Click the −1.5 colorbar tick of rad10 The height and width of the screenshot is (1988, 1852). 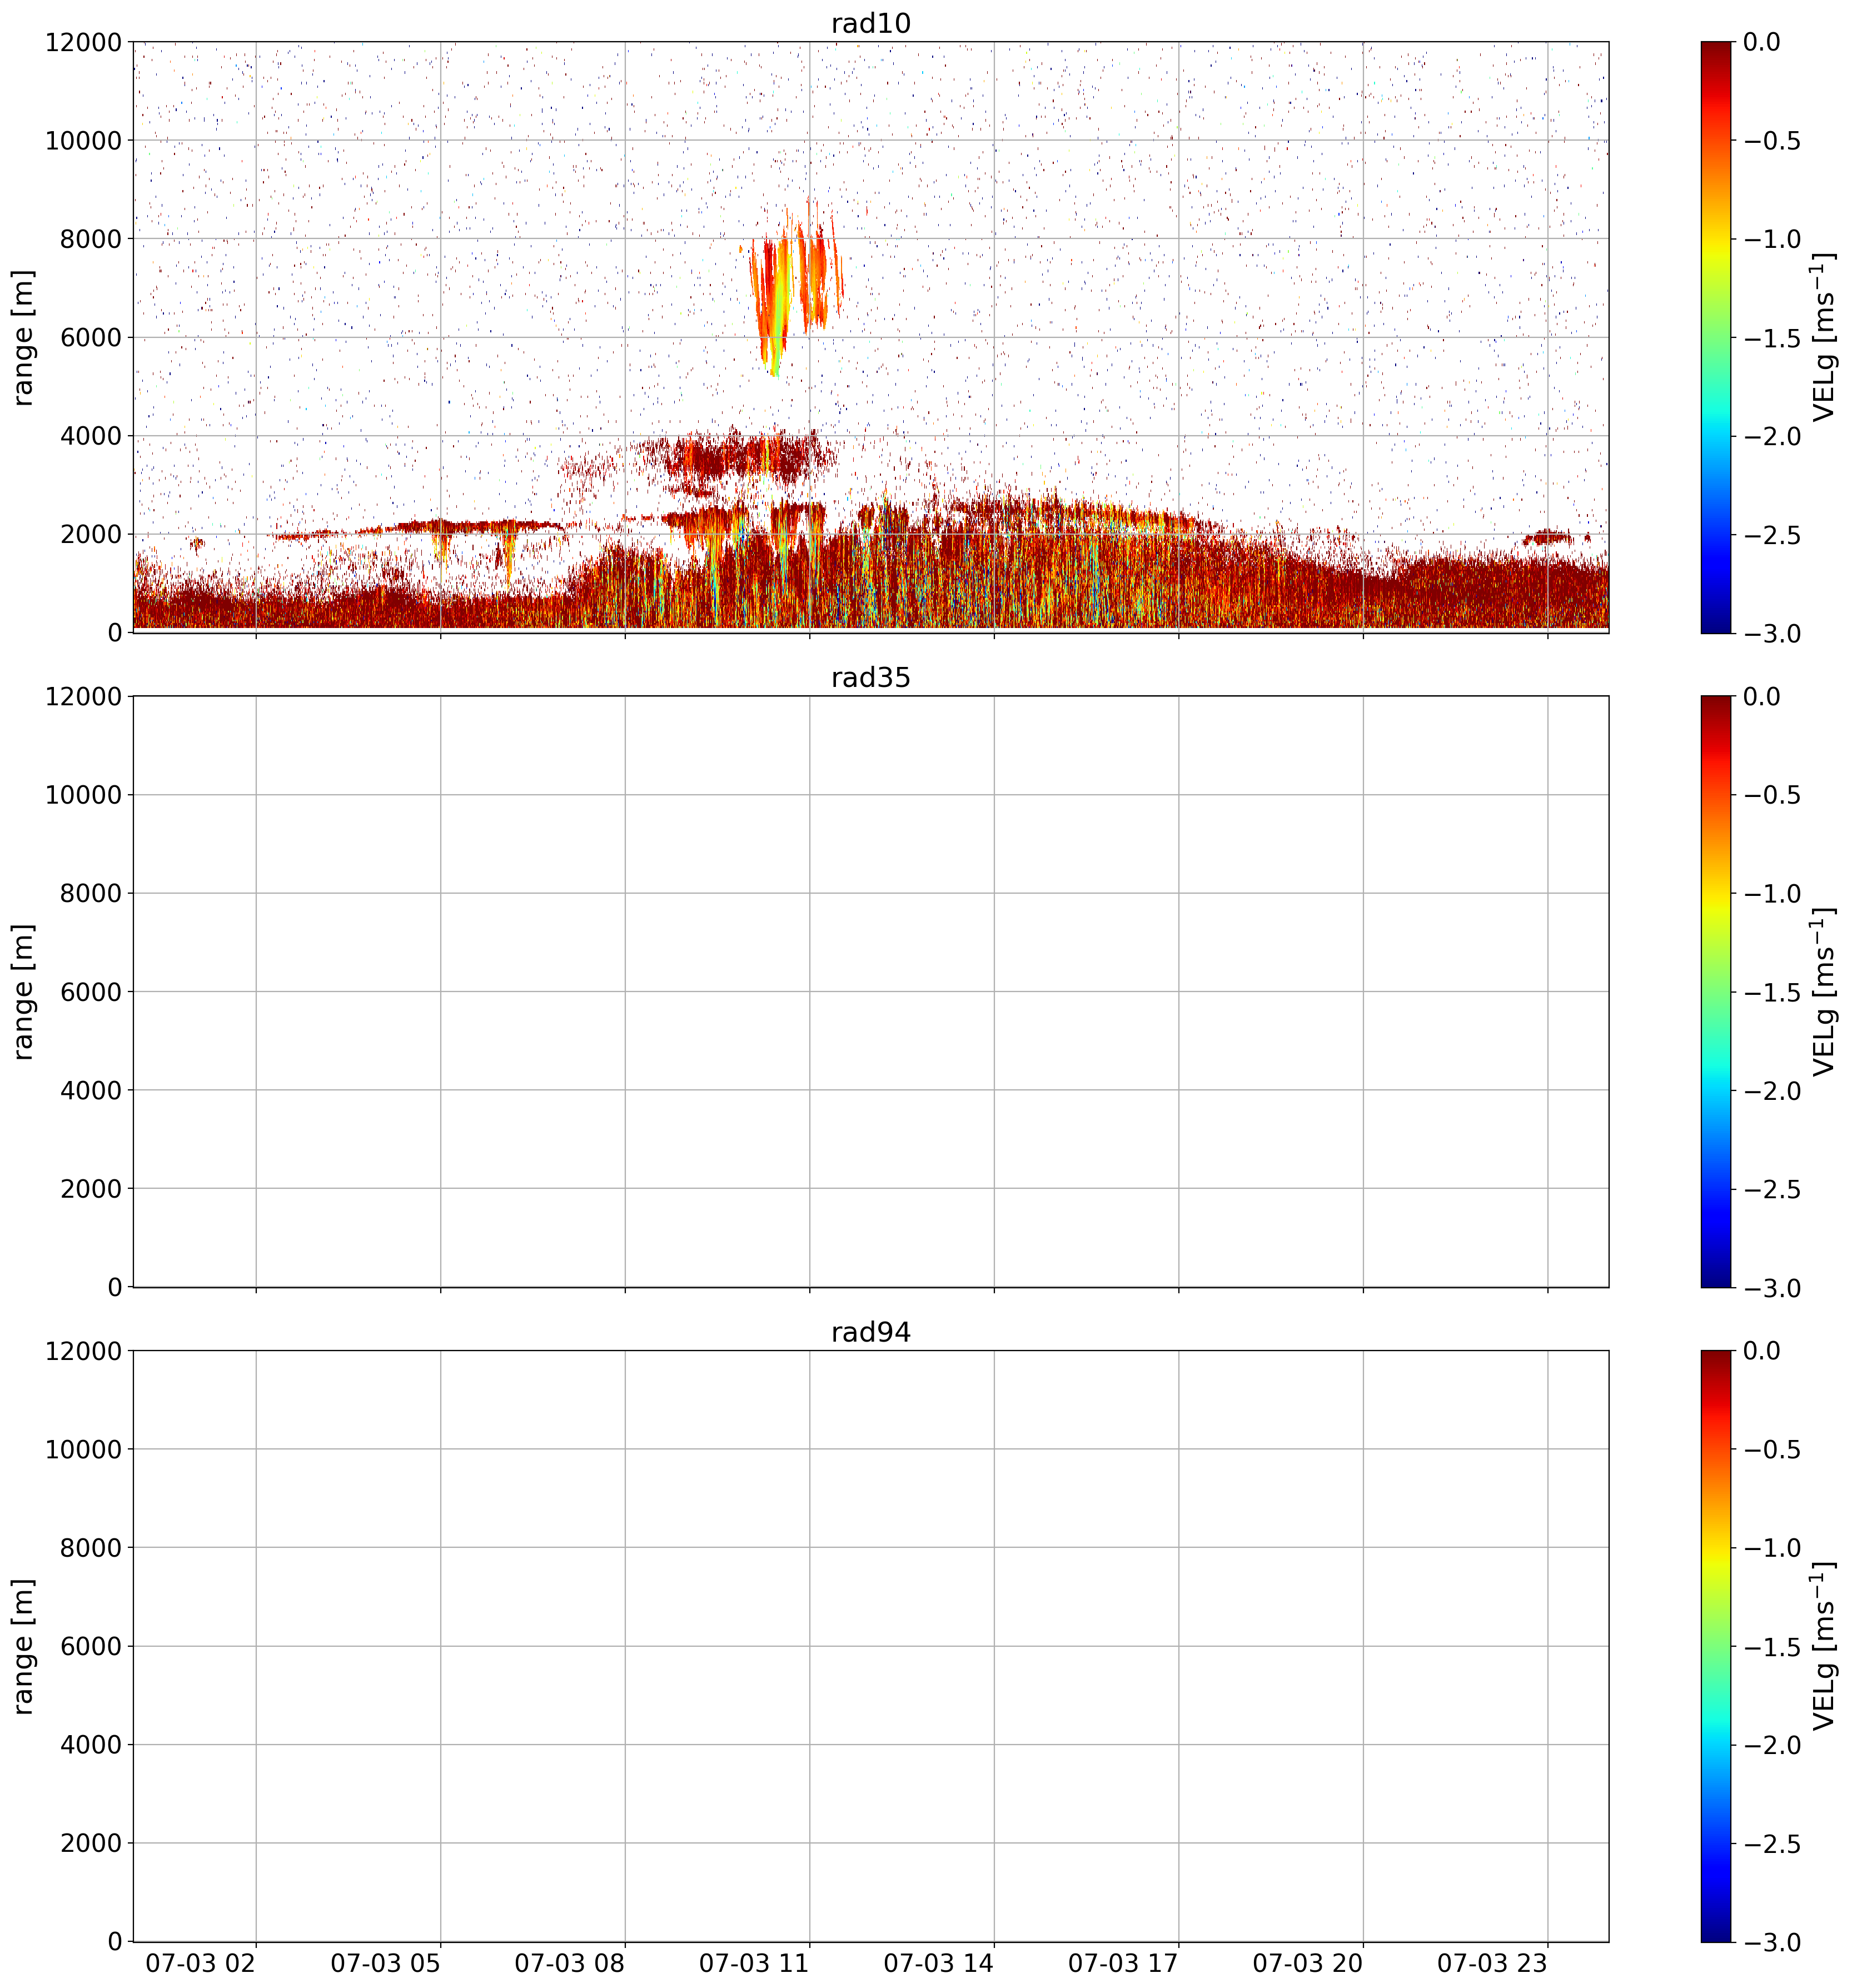click(x=1772, y=338)
